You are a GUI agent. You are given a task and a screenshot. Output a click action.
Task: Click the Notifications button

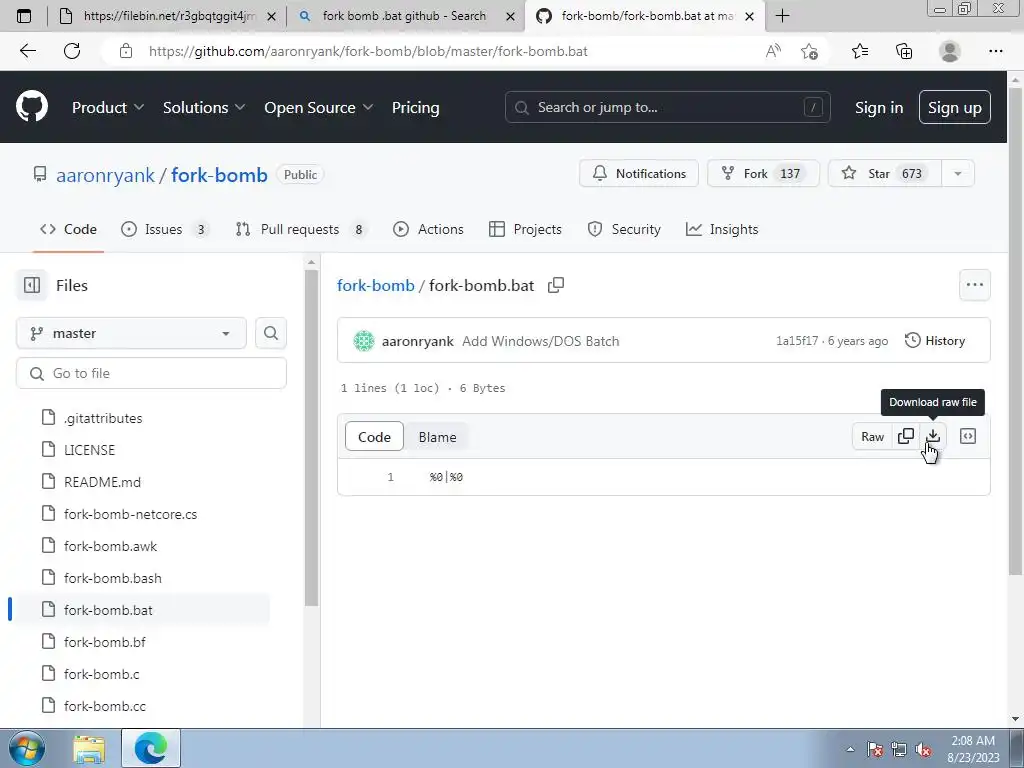click(639, 174)
